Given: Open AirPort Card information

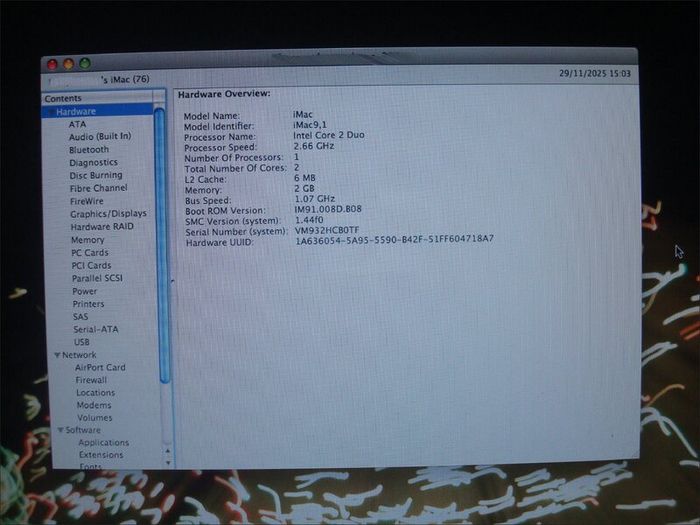Looking at the screenshot, I should [100, 367].
